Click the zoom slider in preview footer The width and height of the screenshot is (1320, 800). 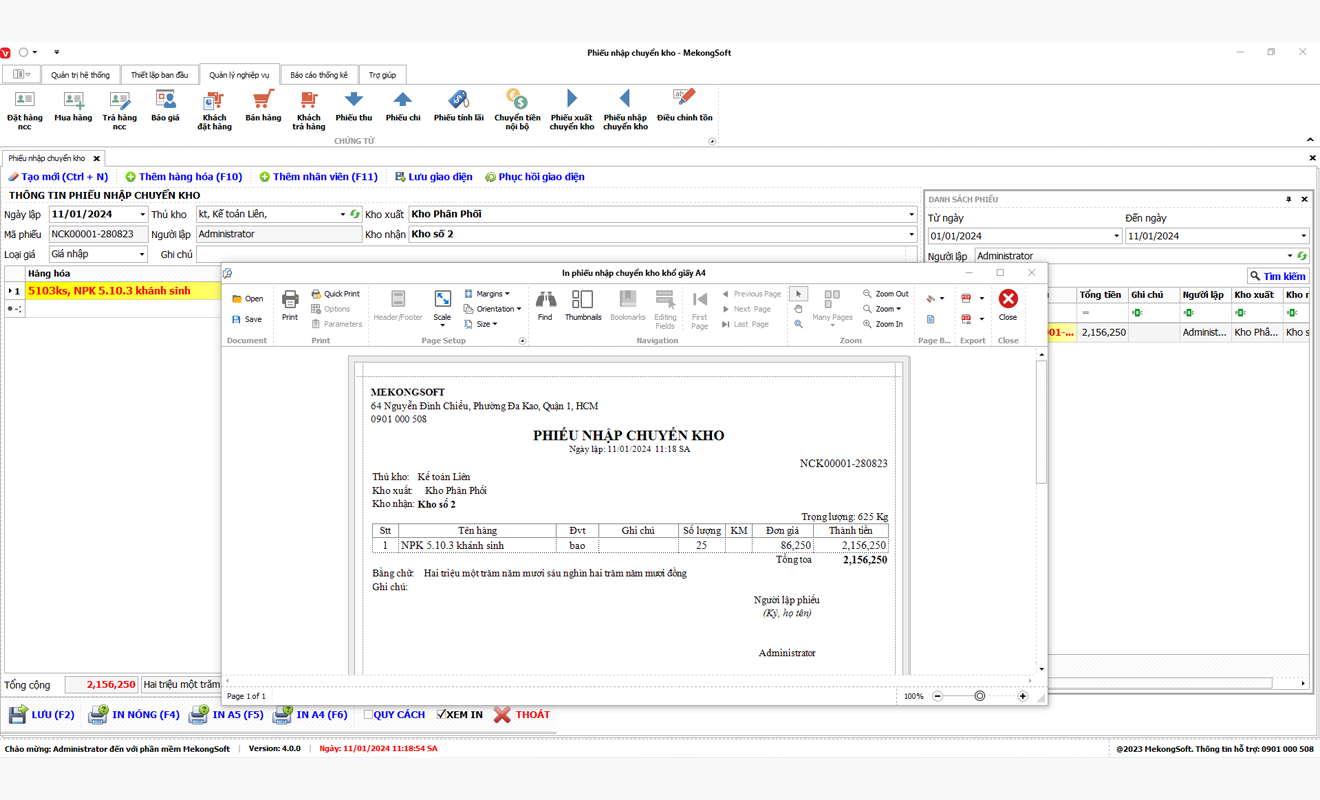979,696
